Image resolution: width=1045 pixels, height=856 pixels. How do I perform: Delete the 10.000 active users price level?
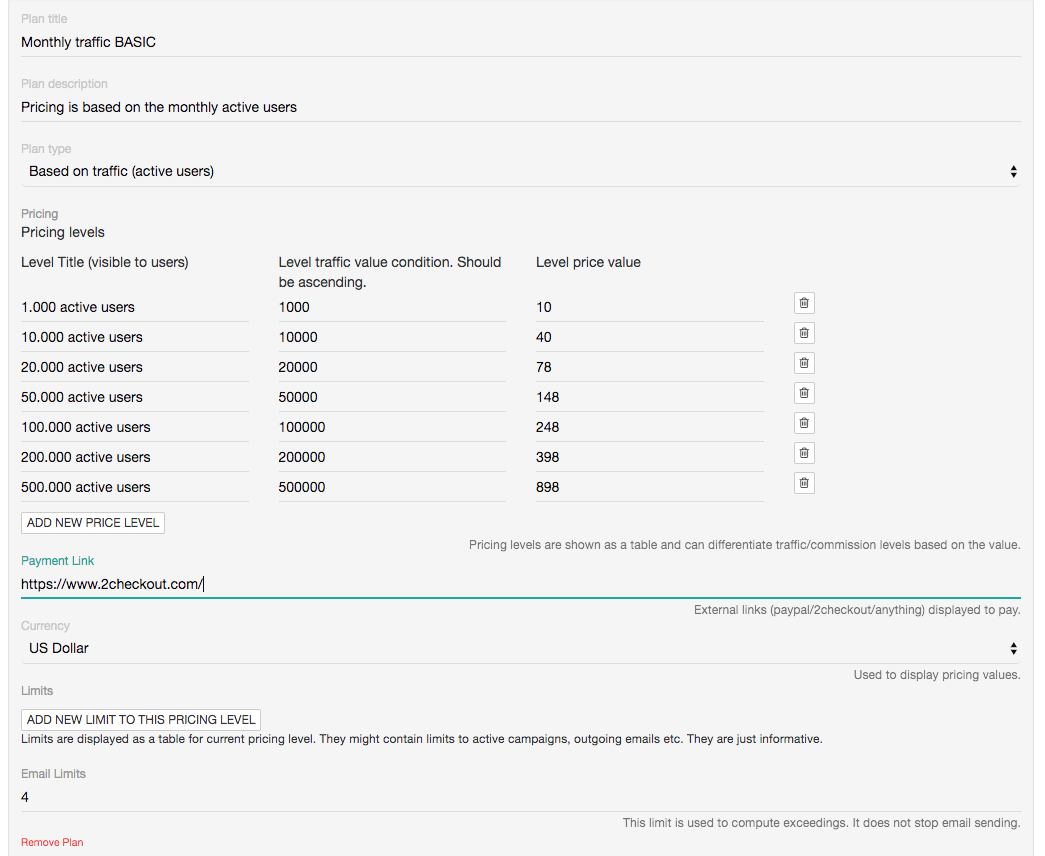804,333
